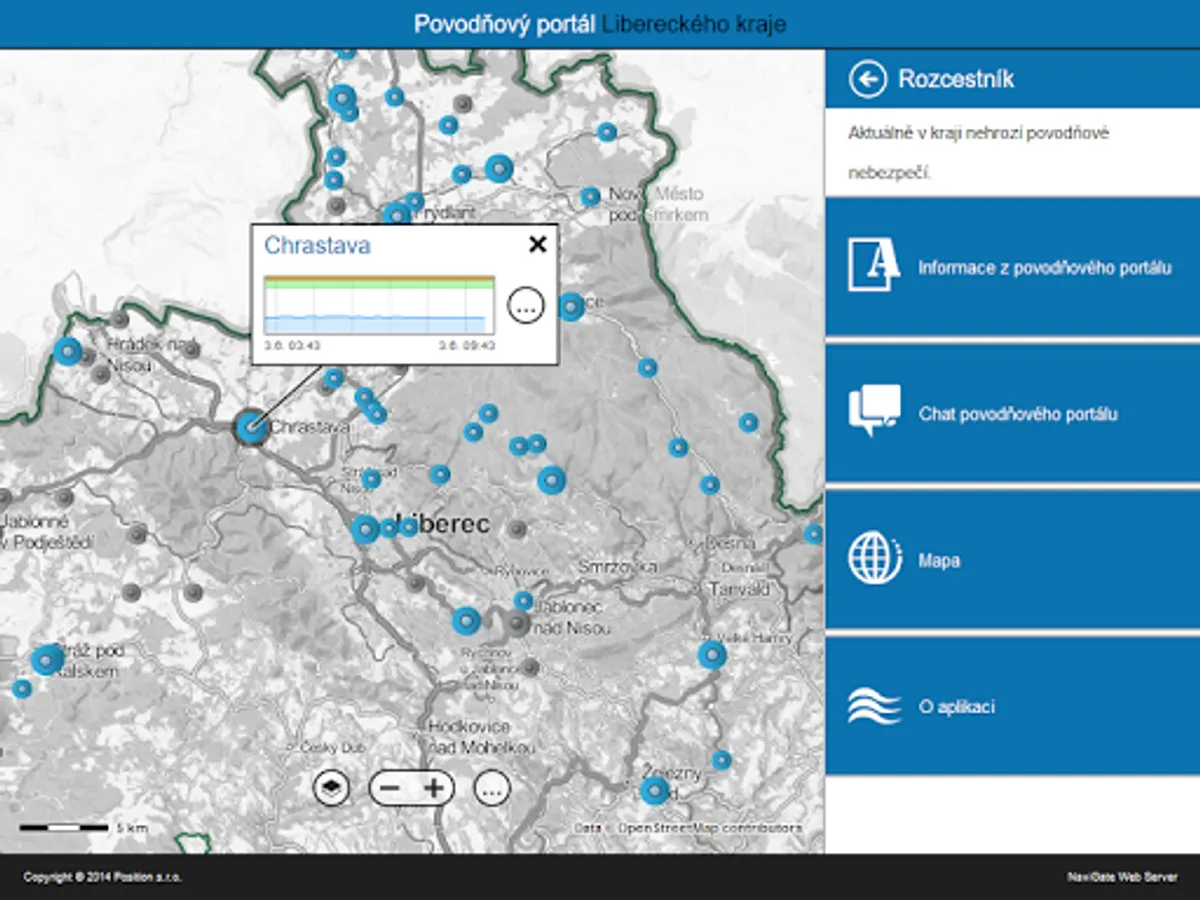Image resolution: width=1200 pixels, height=900 pixels.
Task: Click the waves icon for O aplikaci
Action: pos(874,706)
